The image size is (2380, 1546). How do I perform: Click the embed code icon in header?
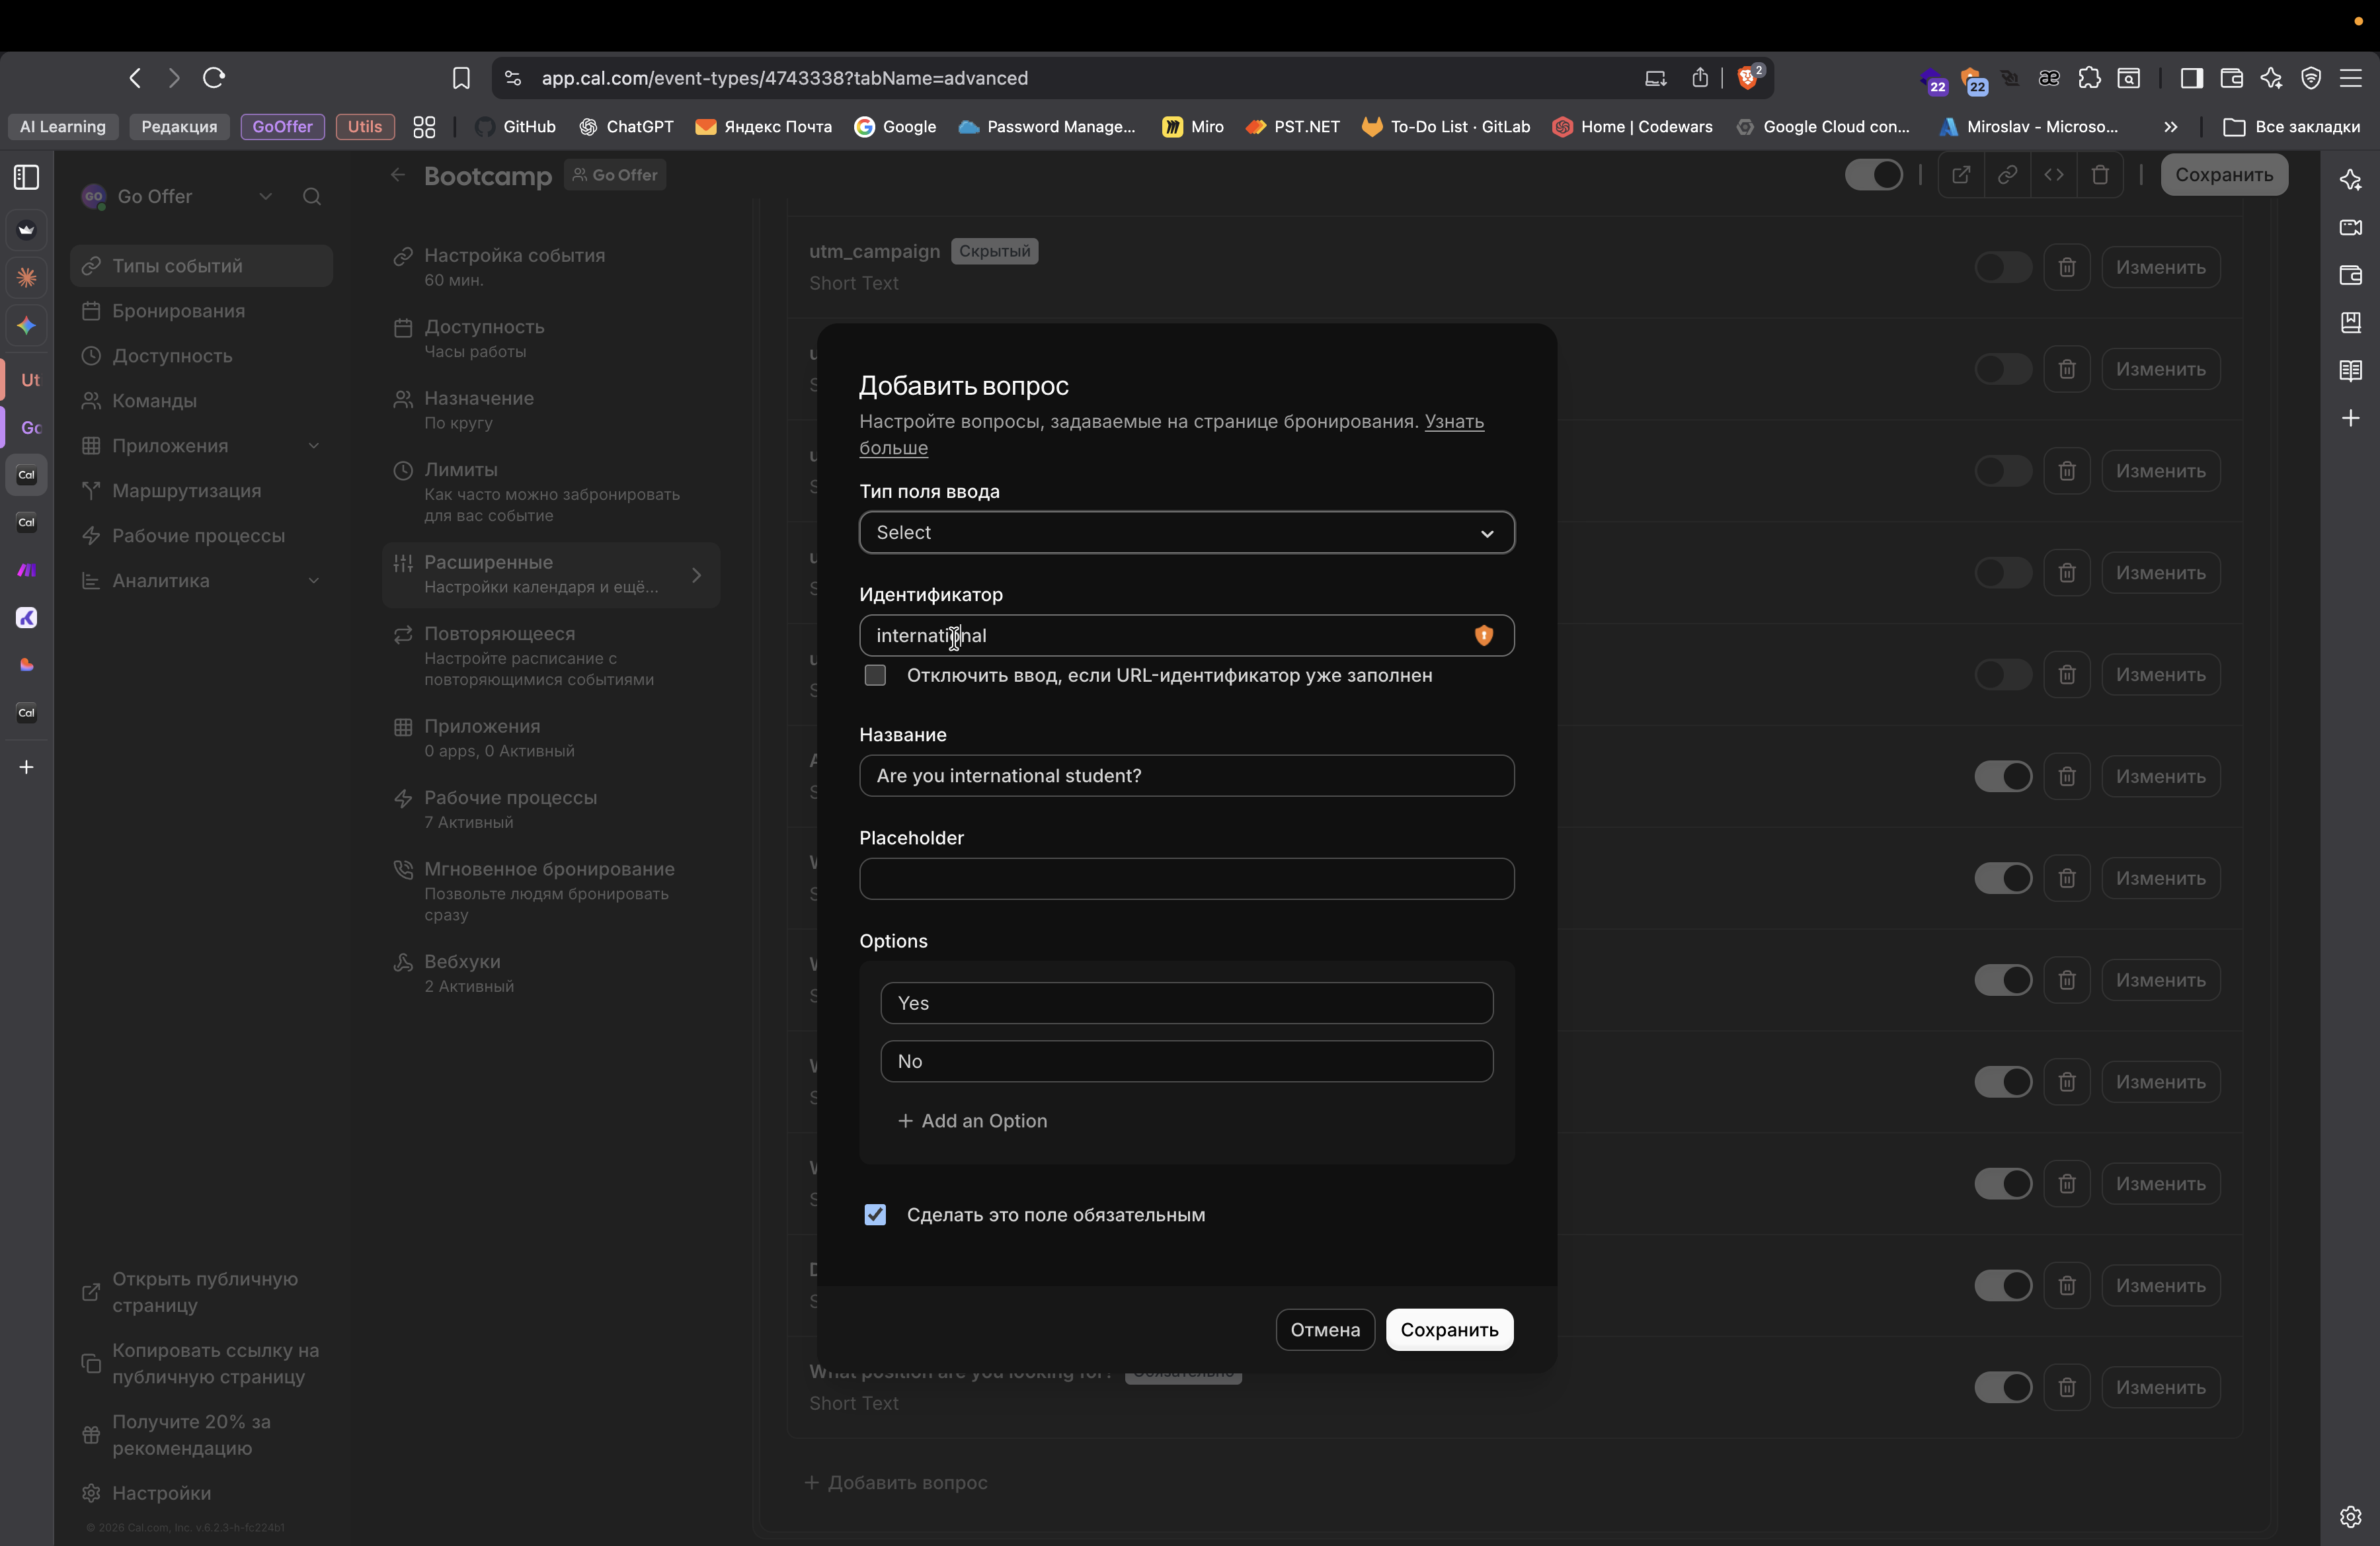[x=2054, y=175]
